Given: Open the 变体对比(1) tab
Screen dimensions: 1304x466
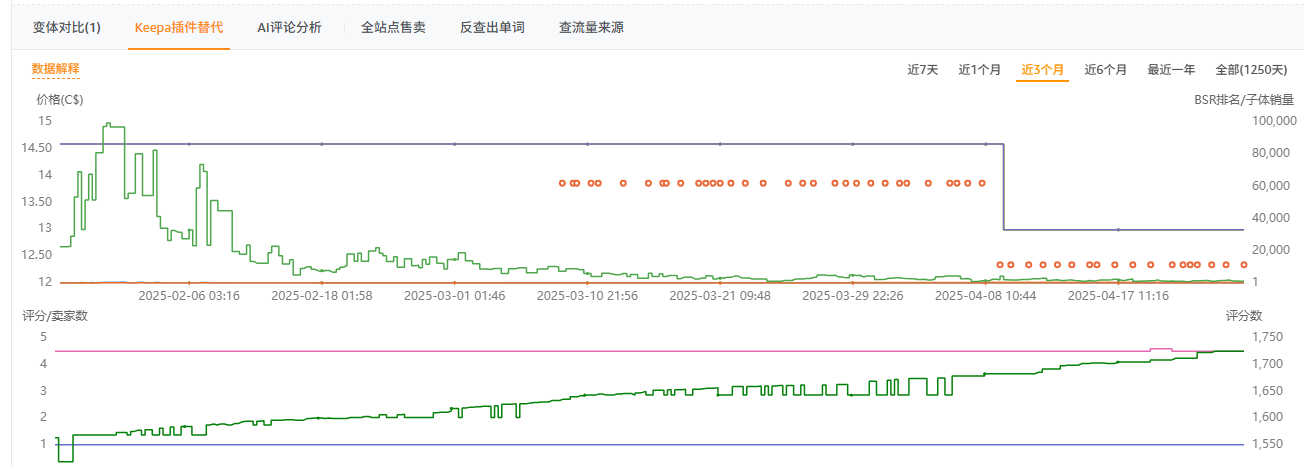Looking at the screenshot, I should tap(67, 27).
